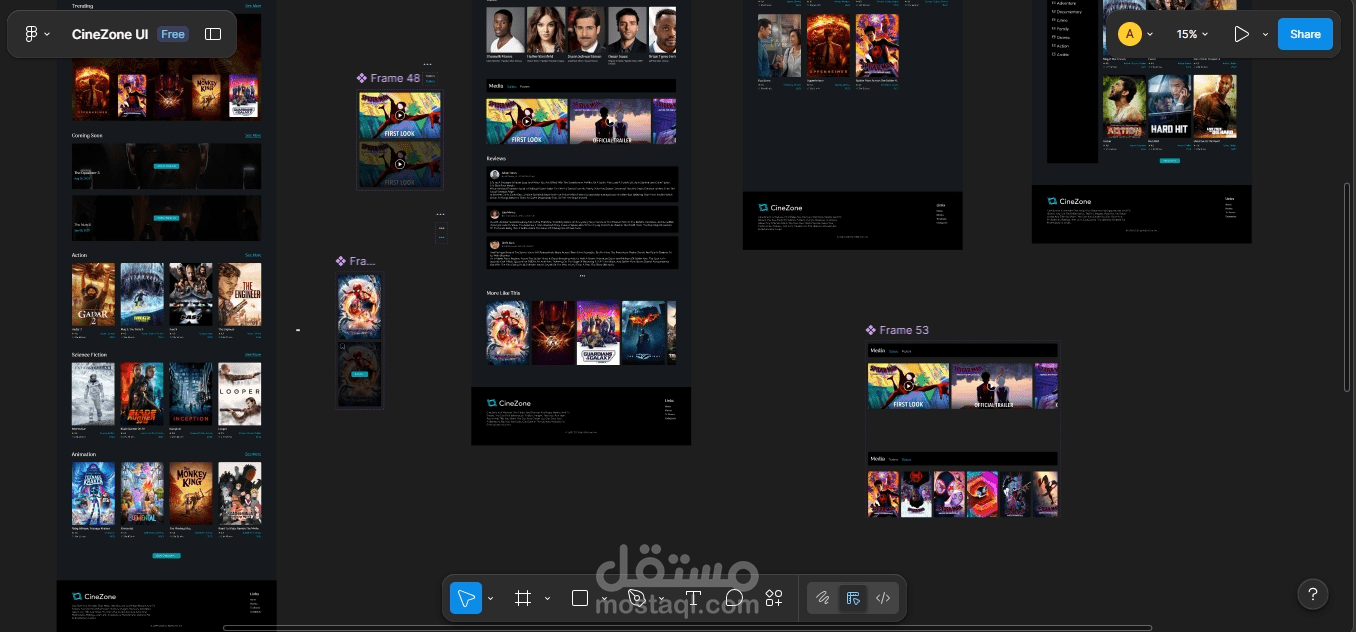Viewport: 1356px width, 632px height.
Task: Click the Coming Soon section heading
Action: click(87, 135)
